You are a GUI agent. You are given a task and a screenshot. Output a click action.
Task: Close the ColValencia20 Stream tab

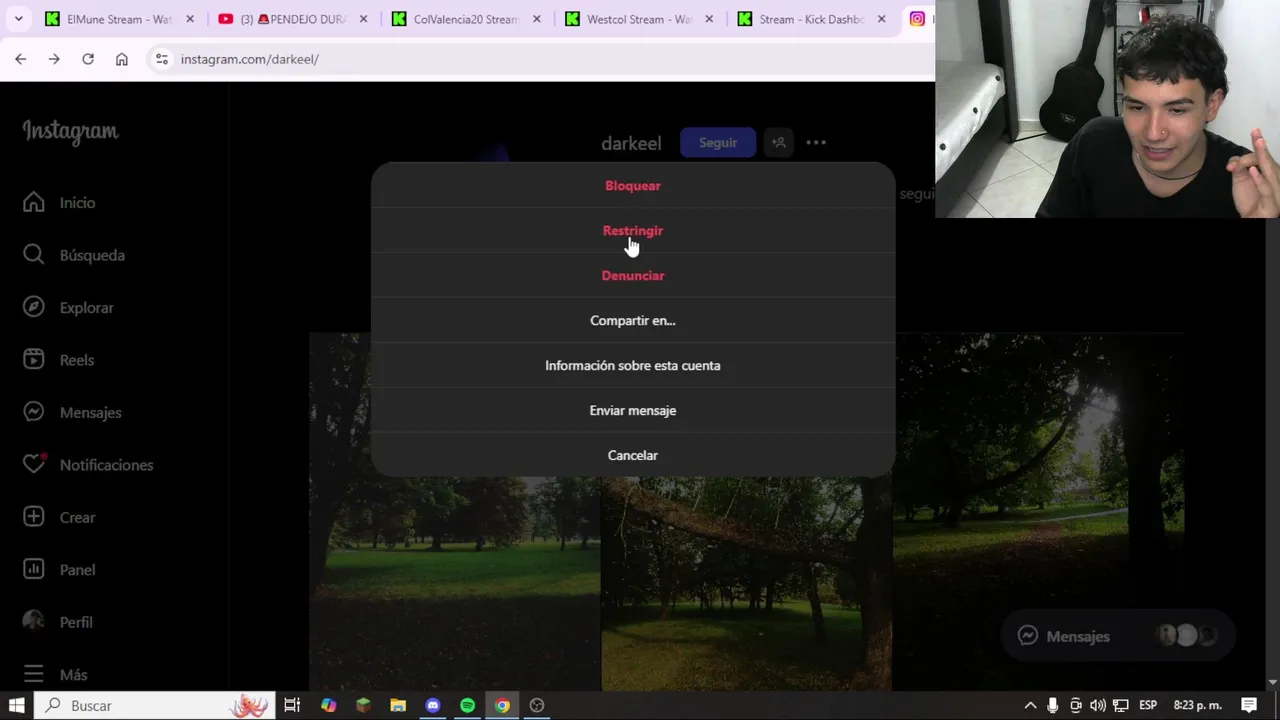536,19
